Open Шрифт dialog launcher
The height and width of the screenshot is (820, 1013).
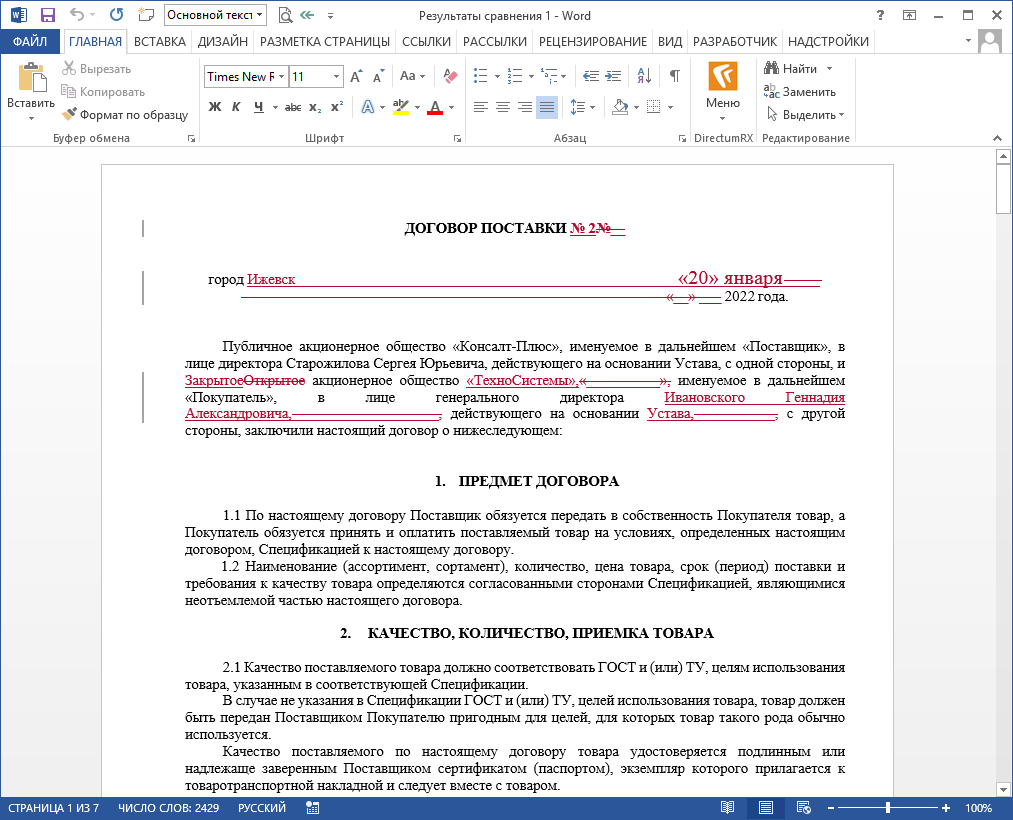(x=457, y=138)
